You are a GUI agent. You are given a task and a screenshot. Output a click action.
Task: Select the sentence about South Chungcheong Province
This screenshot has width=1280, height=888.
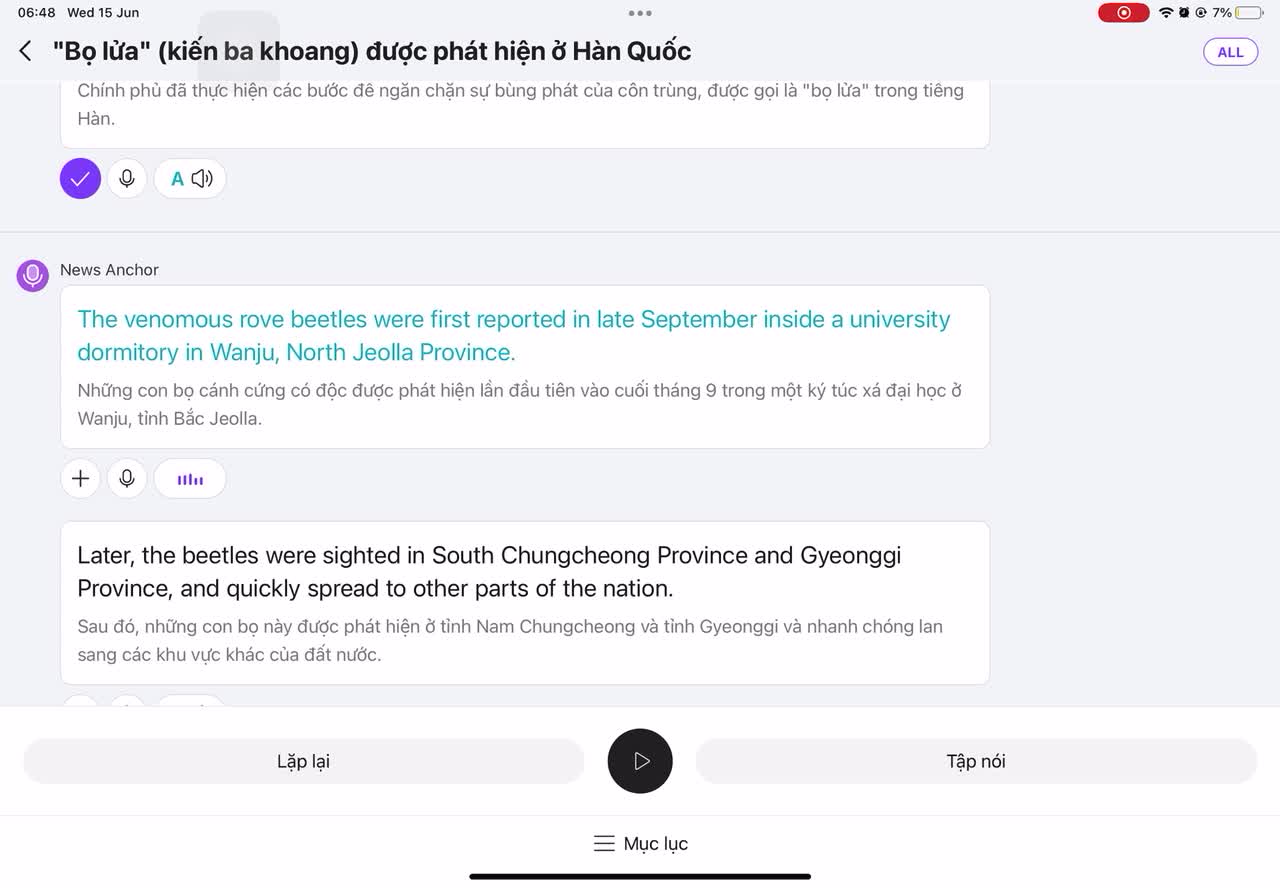click(x=489, y=571)
